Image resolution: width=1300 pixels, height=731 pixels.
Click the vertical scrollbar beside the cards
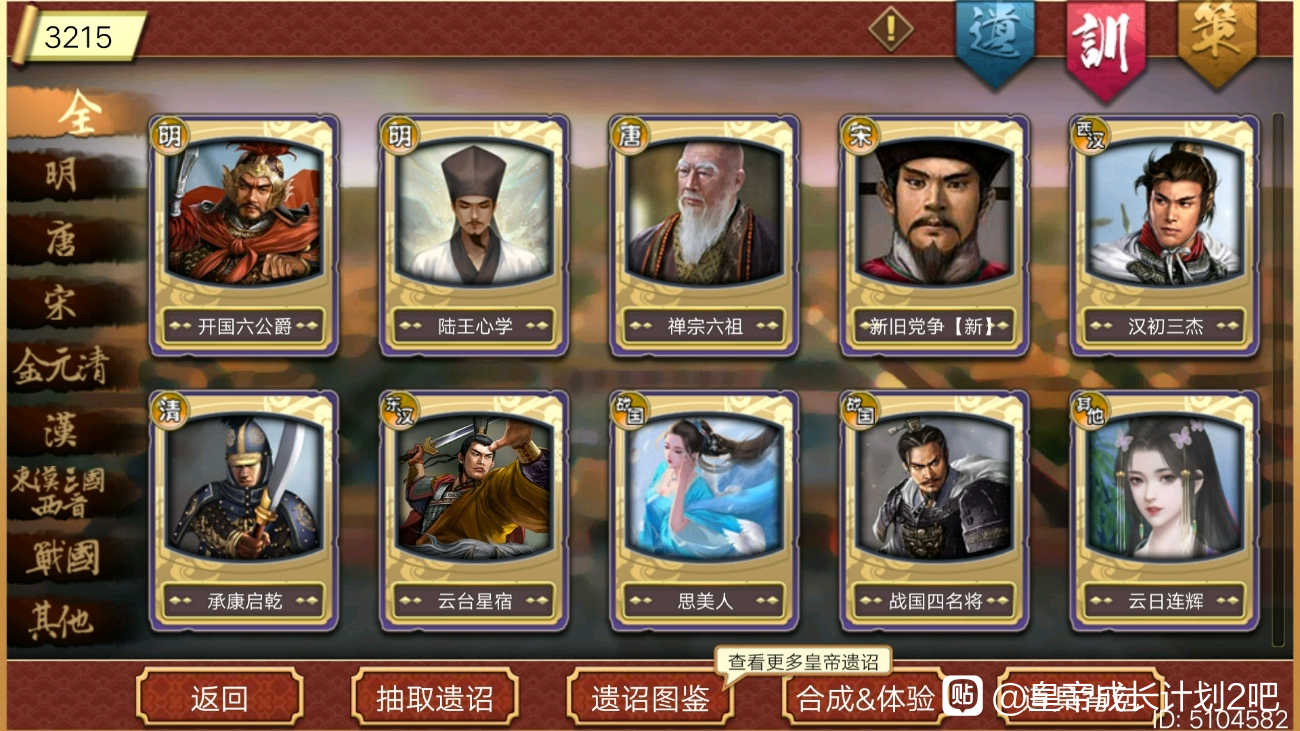click(1278, 380)
